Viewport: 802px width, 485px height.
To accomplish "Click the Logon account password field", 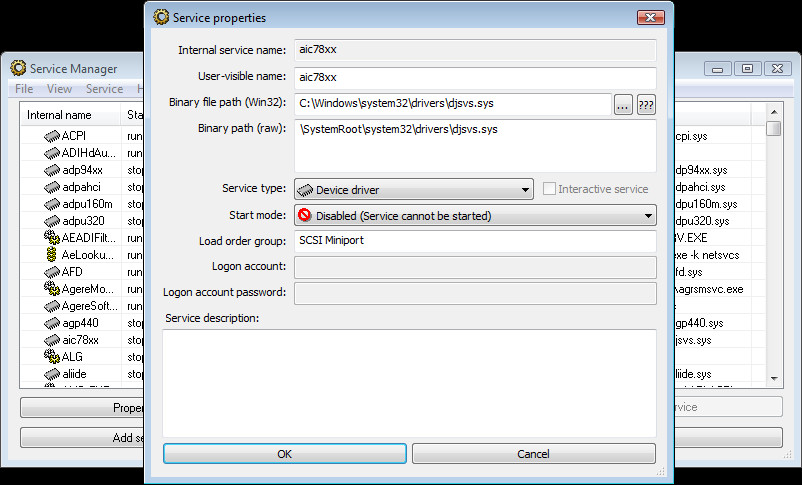I will [475, 293].
